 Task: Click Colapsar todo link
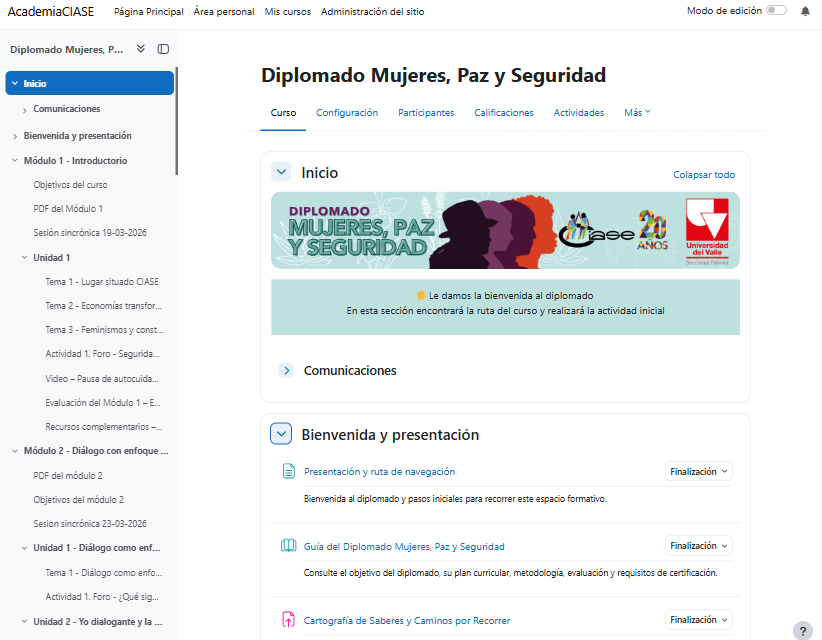point(704,175)
